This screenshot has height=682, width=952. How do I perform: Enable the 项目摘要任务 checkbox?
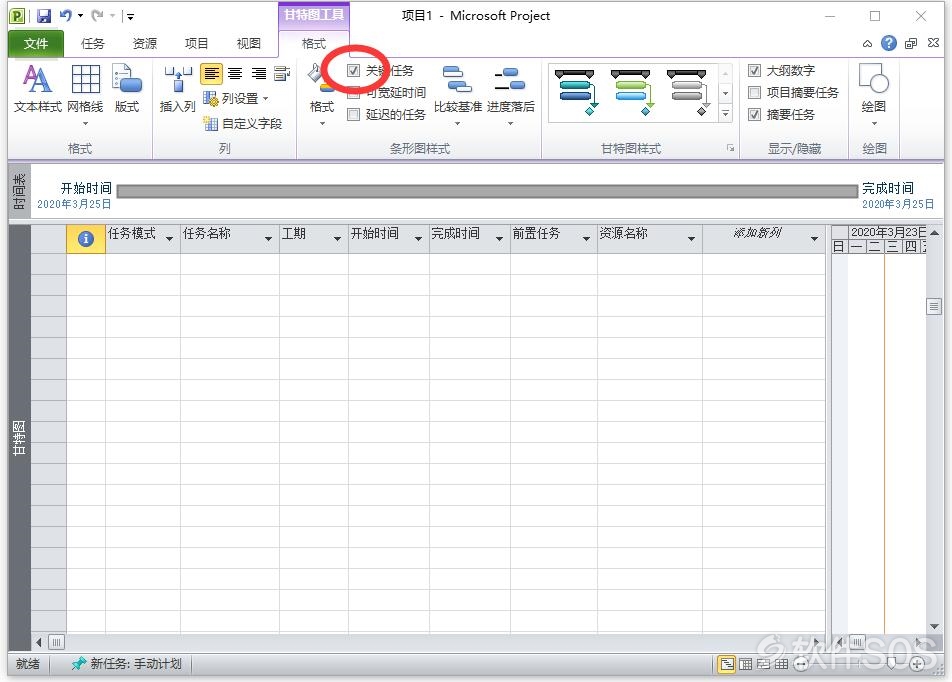[754, 92]
